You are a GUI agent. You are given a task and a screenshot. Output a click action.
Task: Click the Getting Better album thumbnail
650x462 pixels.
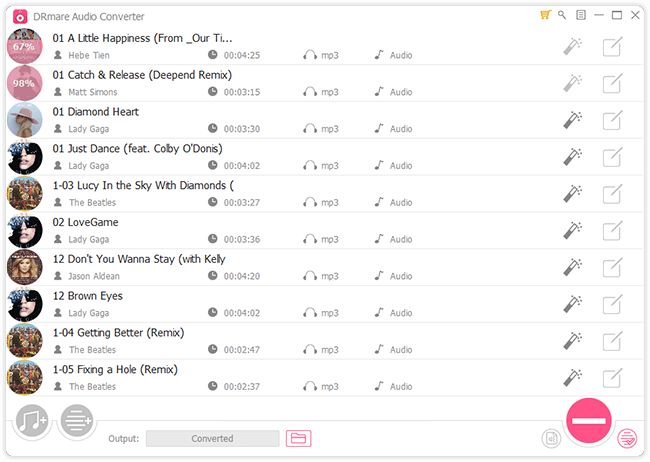point(25,341)
